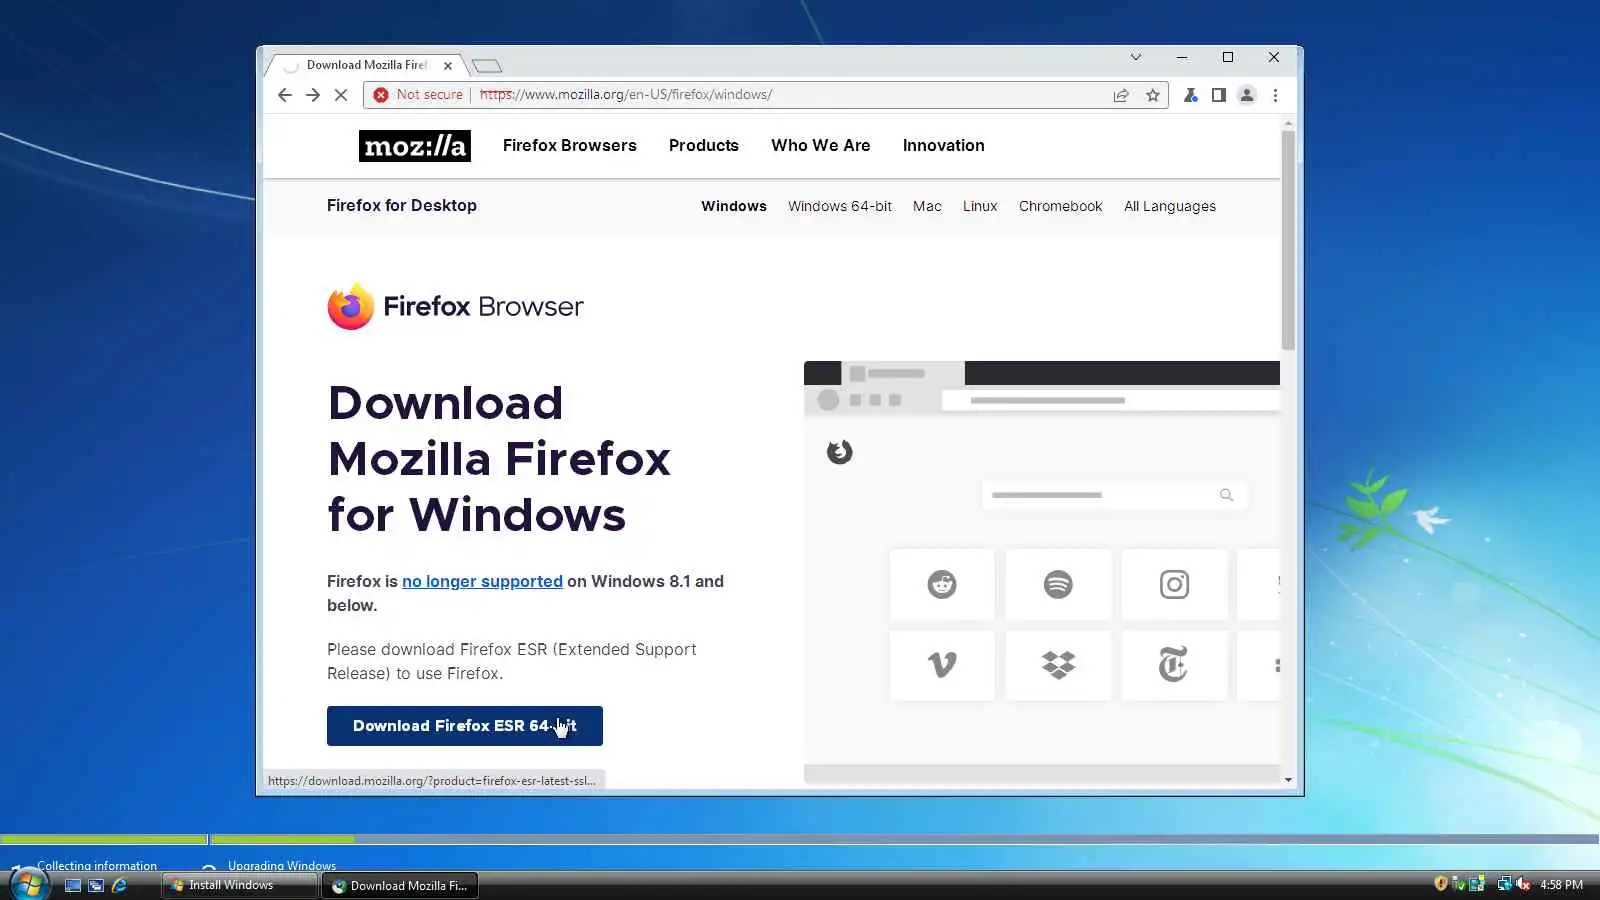The height and width of the screenshot is (900, 1600).
Task: Go back using the browser back arrow
Action: click(x=285, y=95)
